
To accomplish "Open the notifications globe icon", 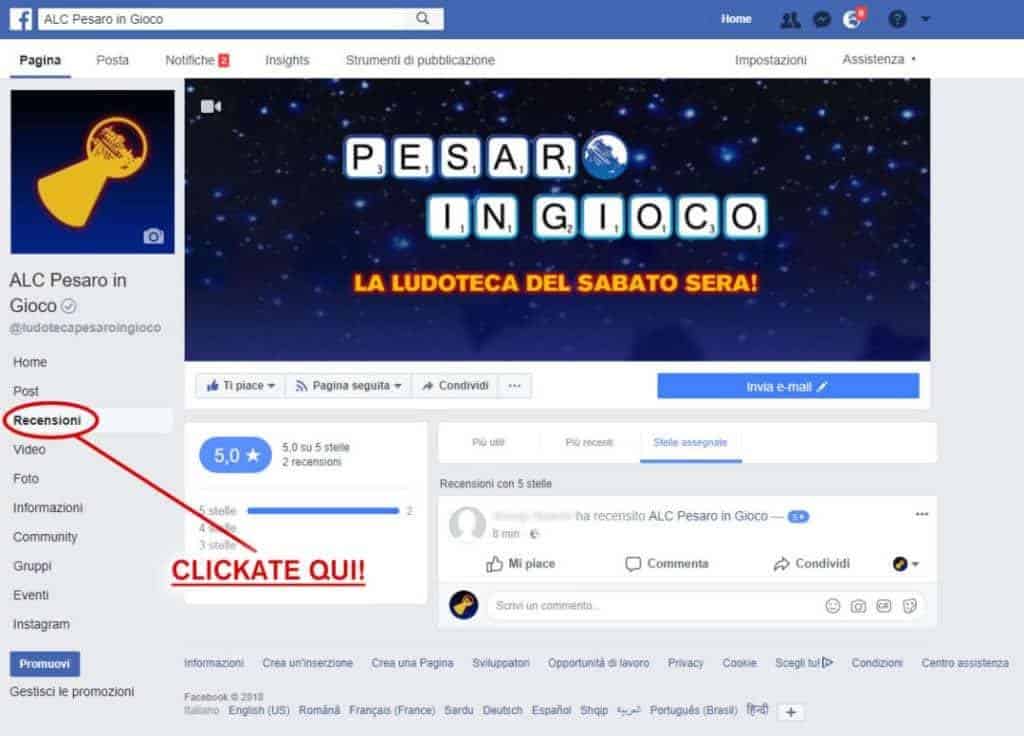I will click(852, 20).
